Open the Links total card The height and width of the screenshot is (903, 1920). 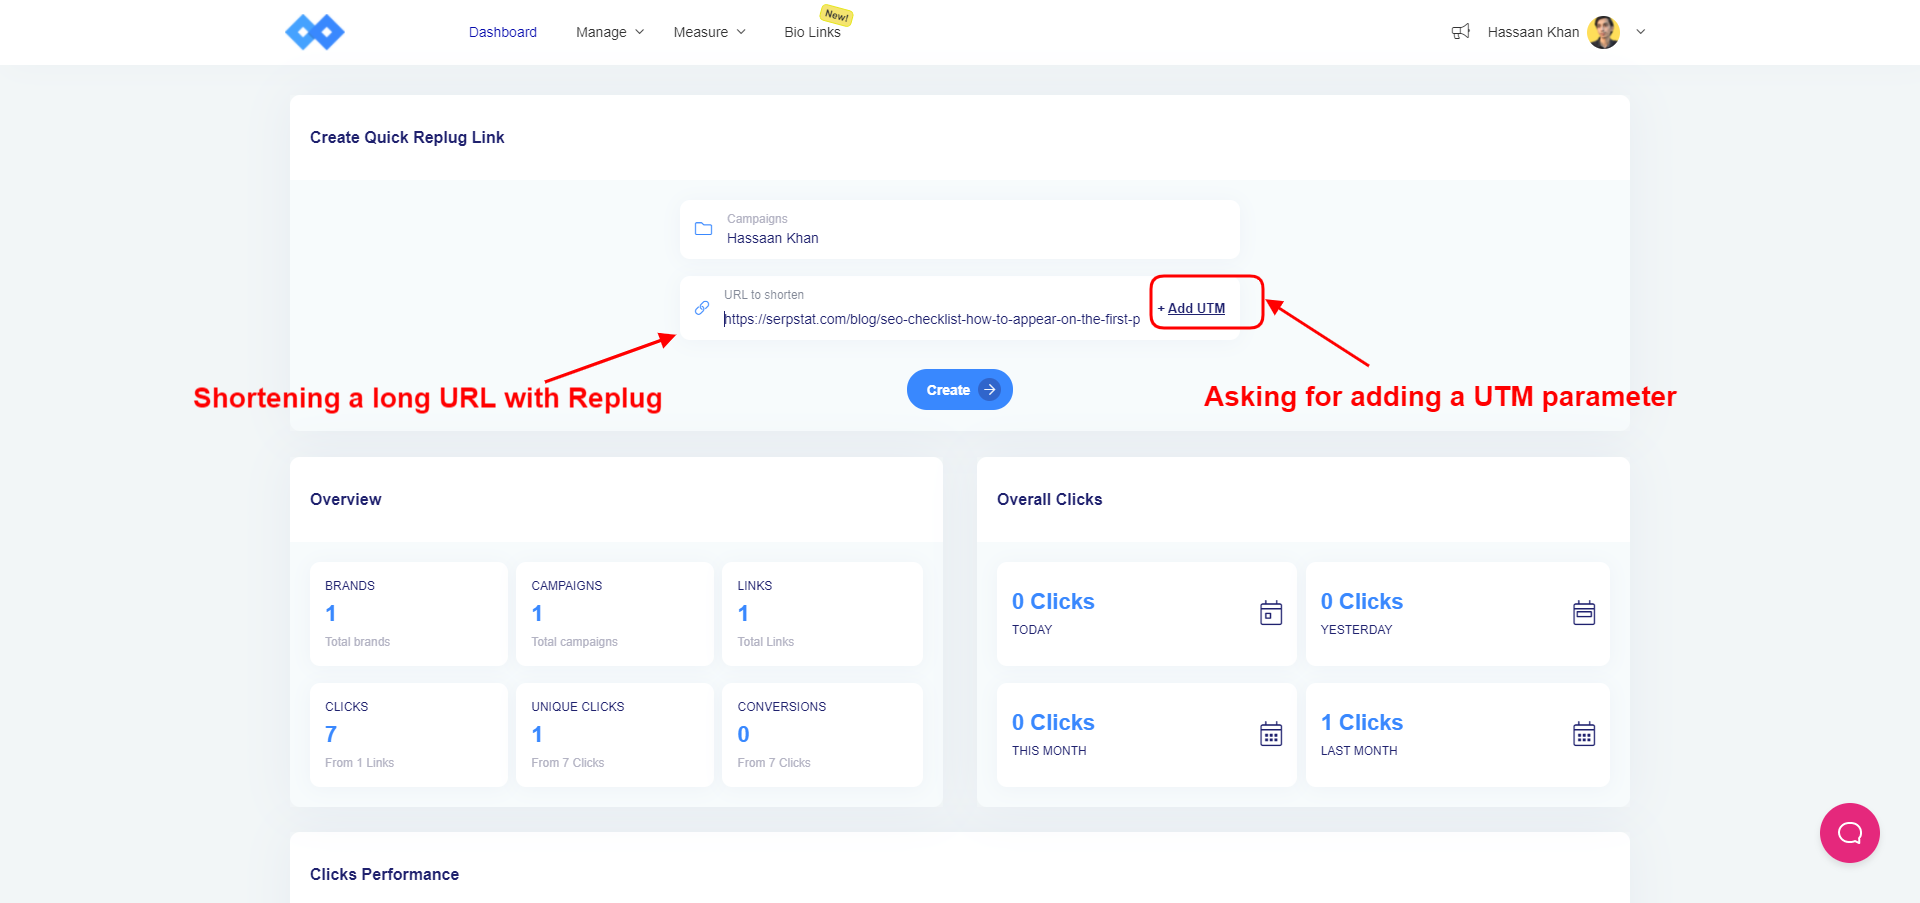(822, 614)
